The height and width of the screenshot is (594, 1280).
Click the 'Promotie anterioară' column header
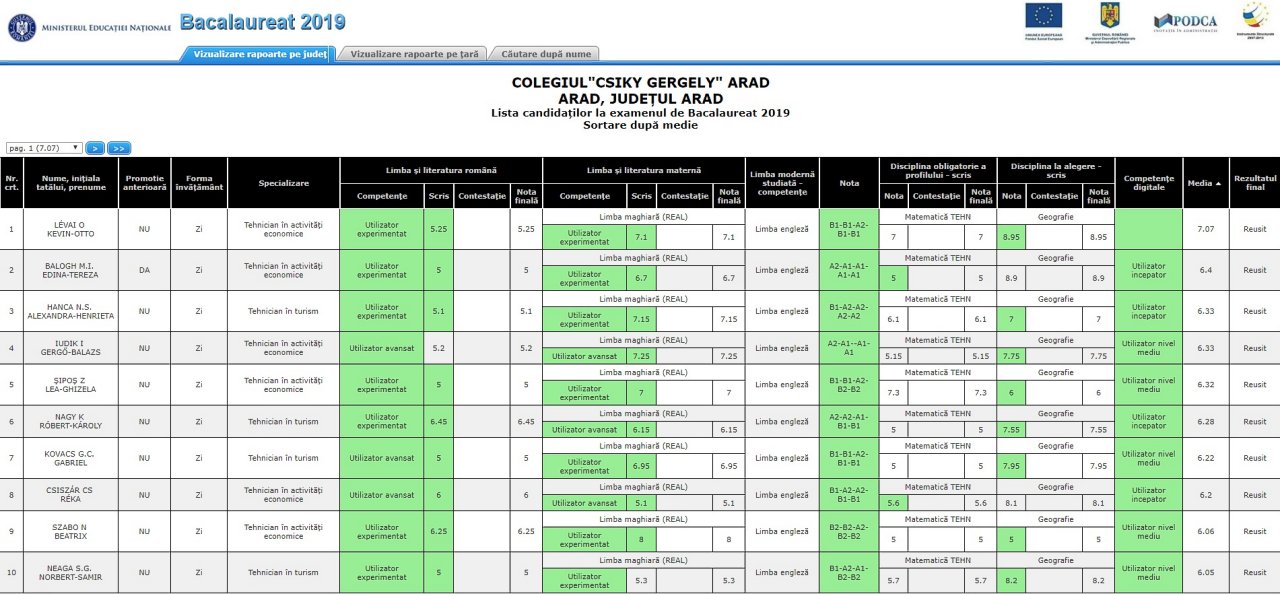pyautogui.click(x=145, y=183)
